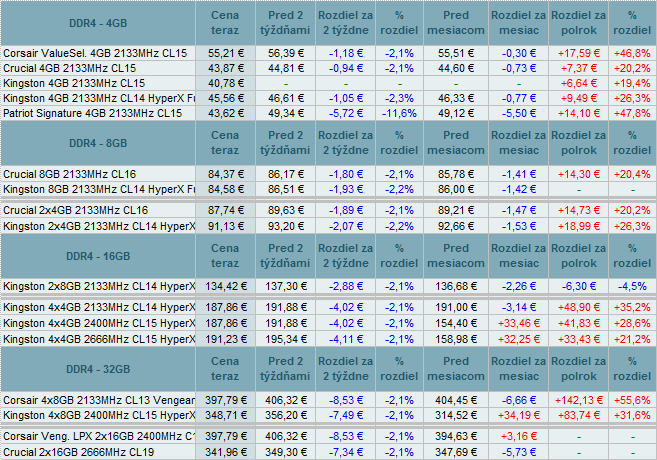Select Pred 2 týždňami header in DDR4 - 4GB section

coord(285,23)
